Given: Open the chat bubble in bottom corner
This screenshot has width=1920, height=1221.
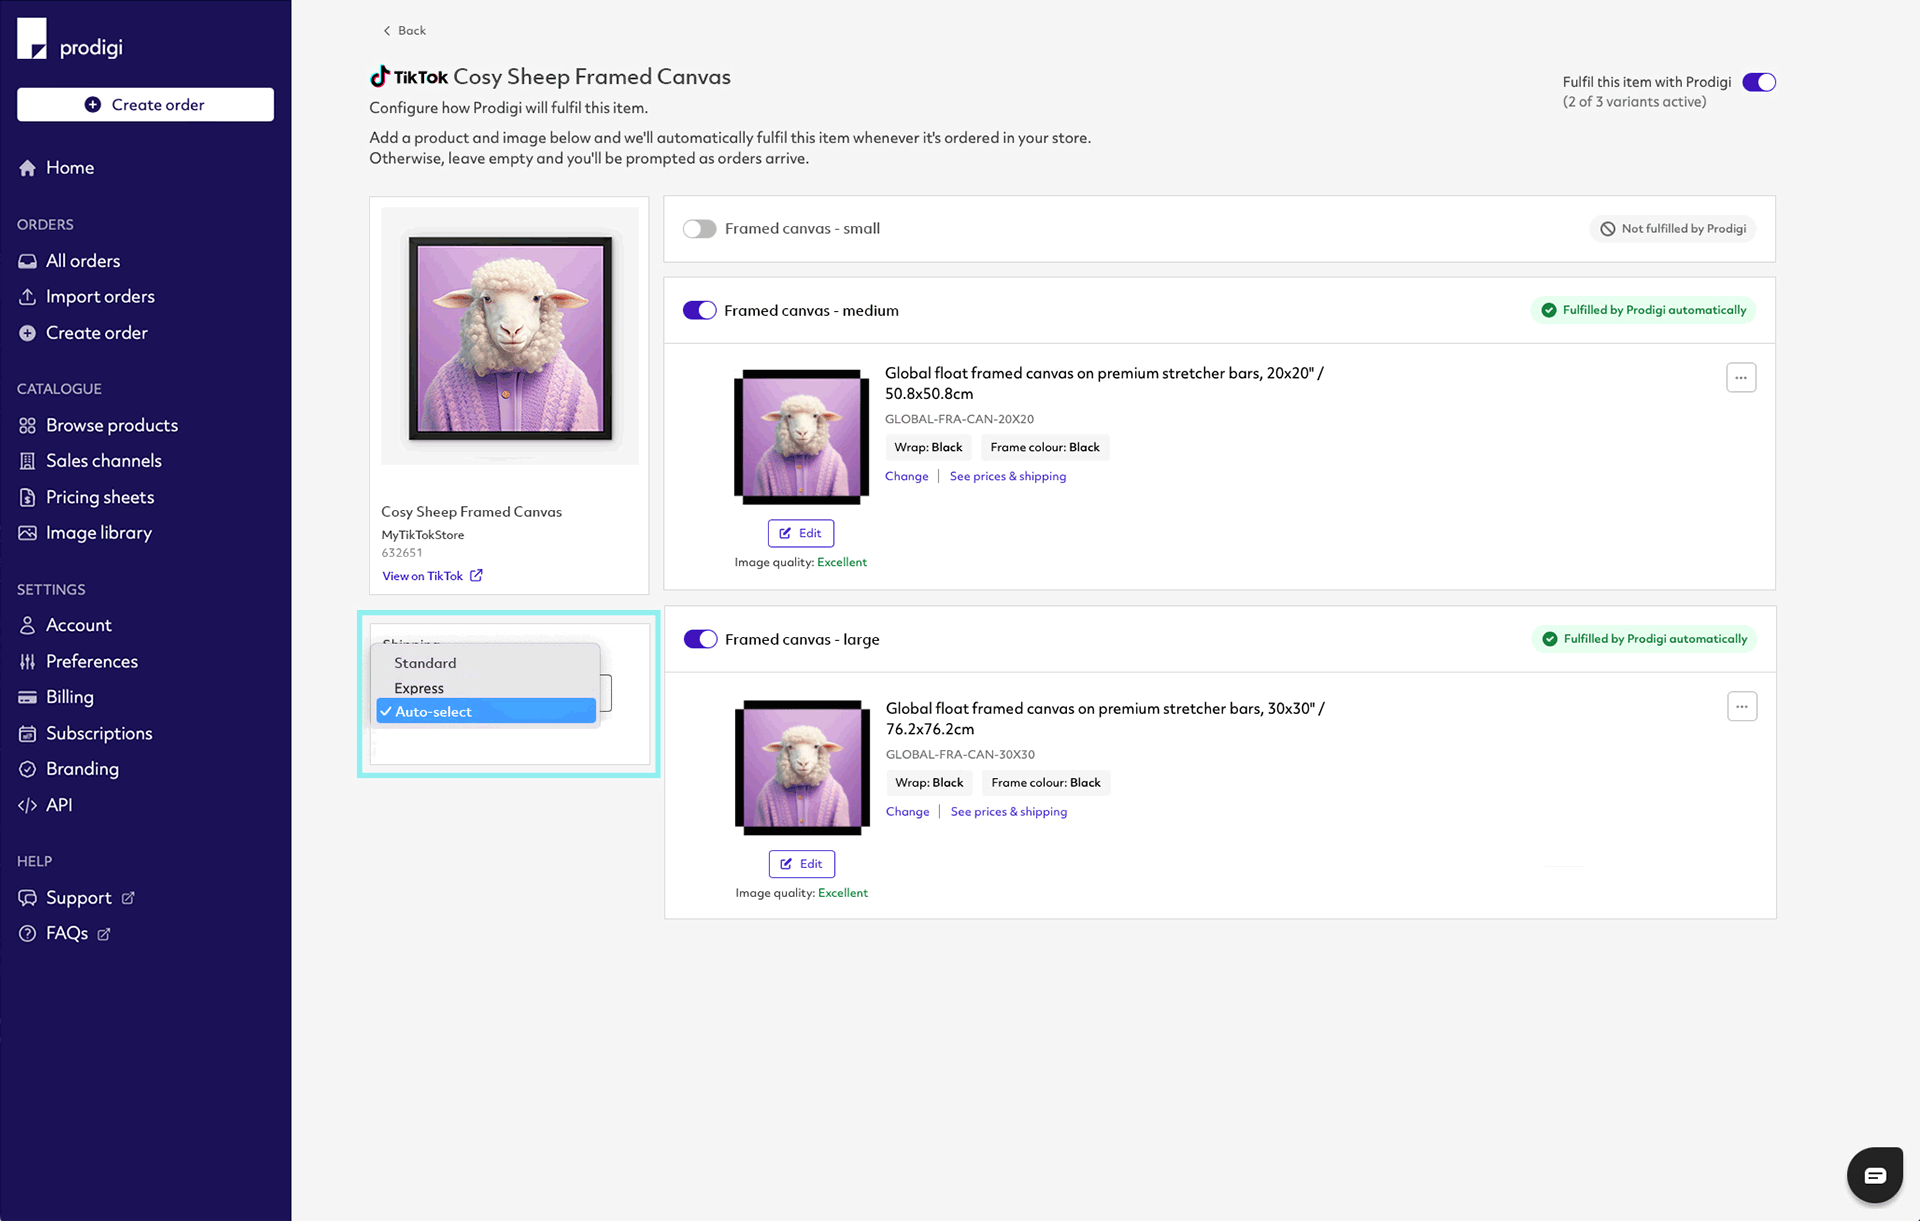Looking at the screenshot, I should [x=1875, y=1175].
